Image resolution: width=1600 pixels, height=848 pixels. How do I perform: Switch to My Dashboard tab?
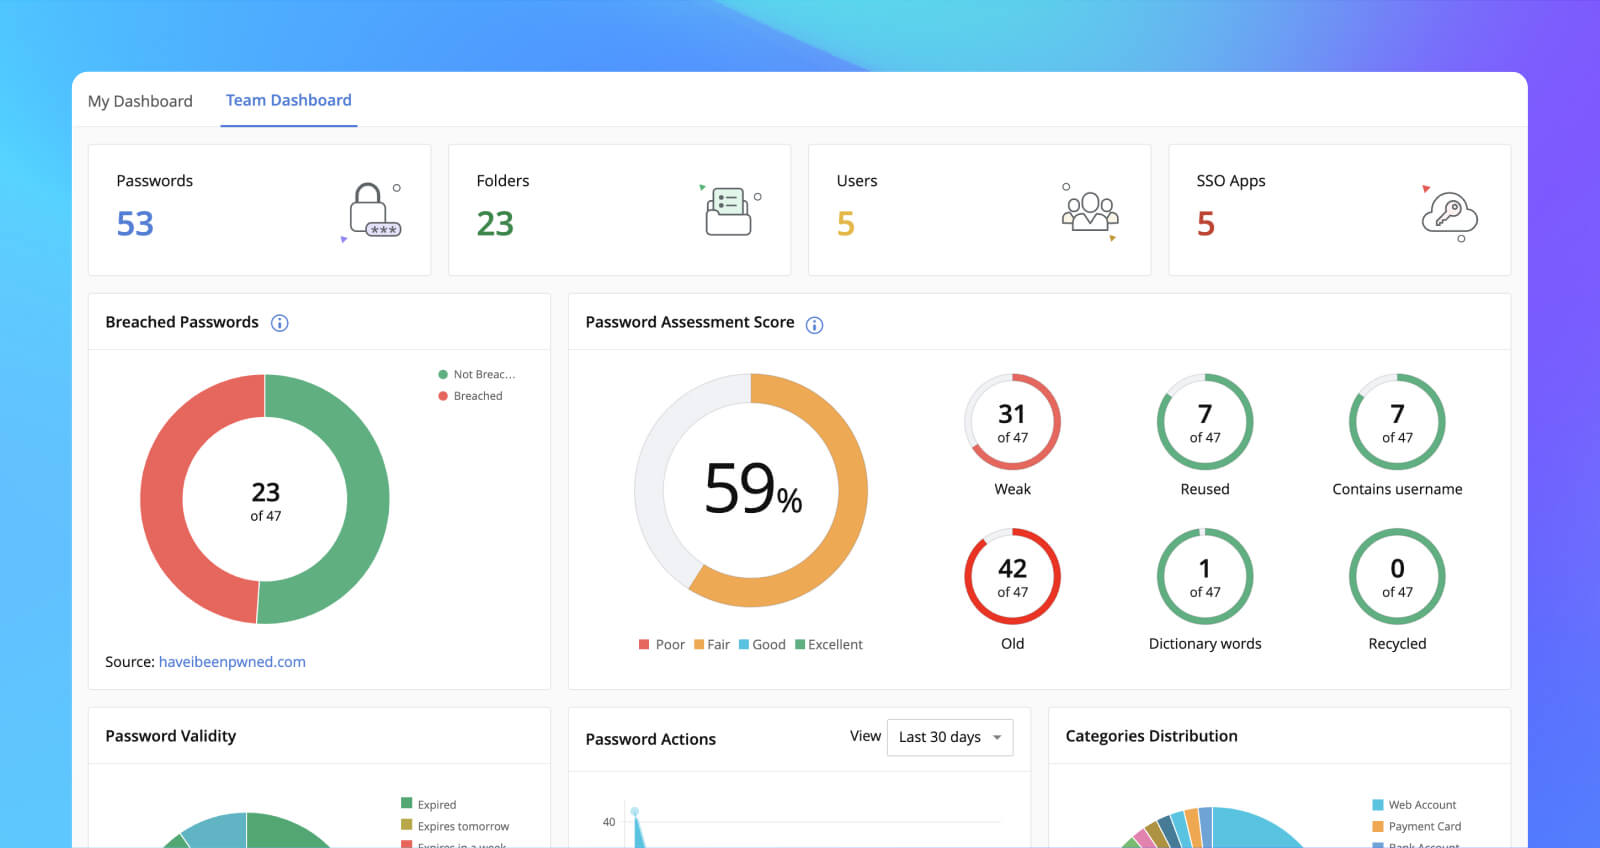(140, 101)
